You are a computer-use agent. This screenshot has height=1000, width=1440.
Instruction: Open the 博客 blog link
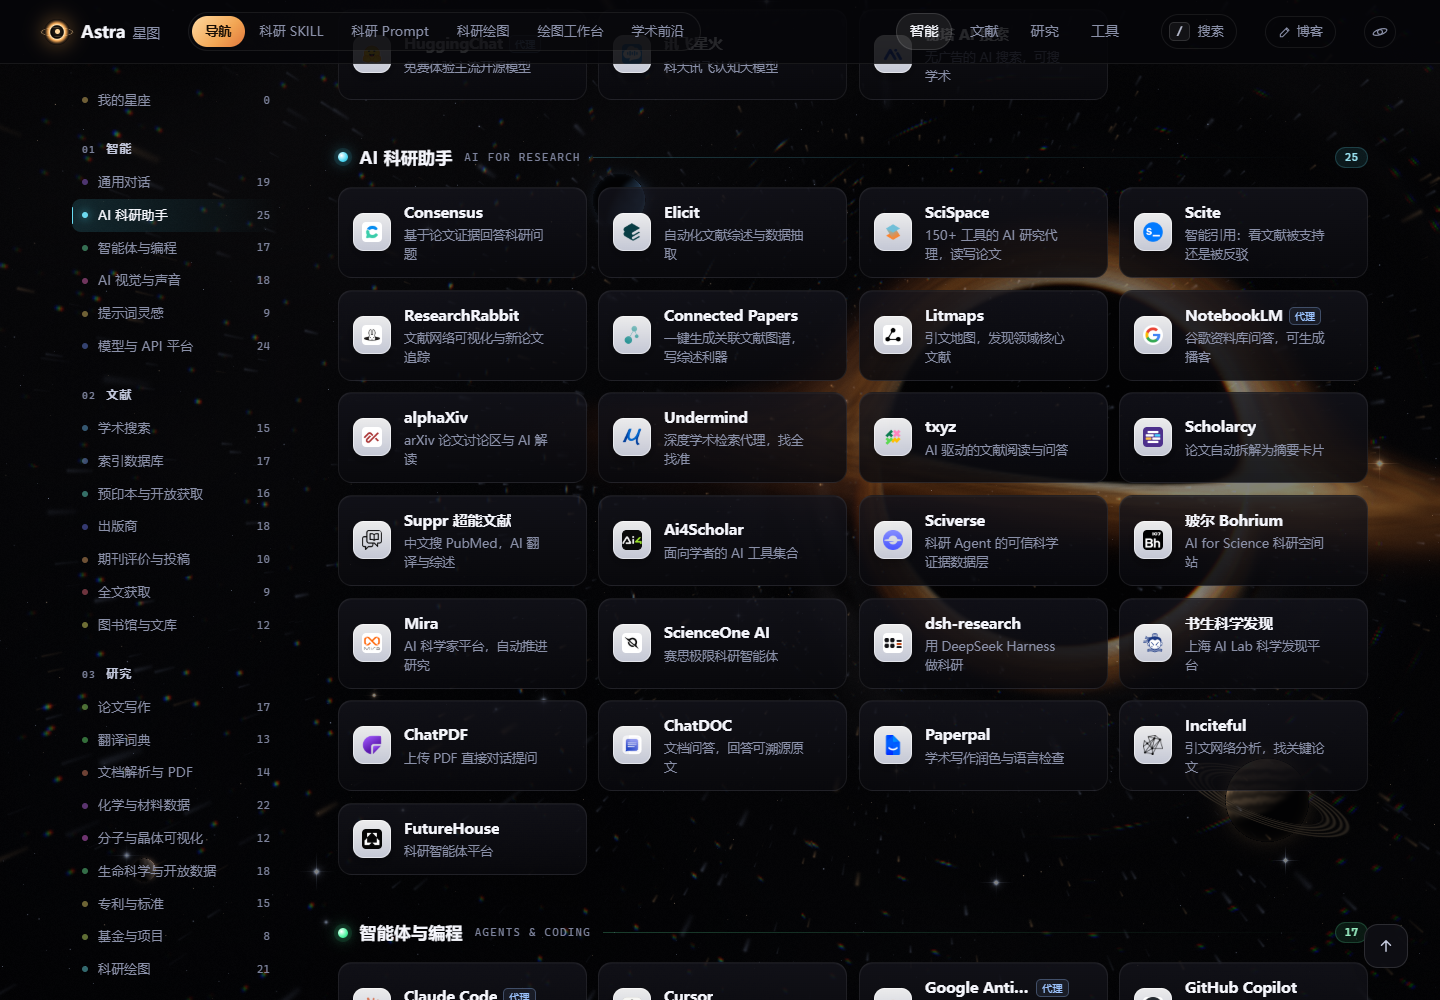coord(1300,32)
